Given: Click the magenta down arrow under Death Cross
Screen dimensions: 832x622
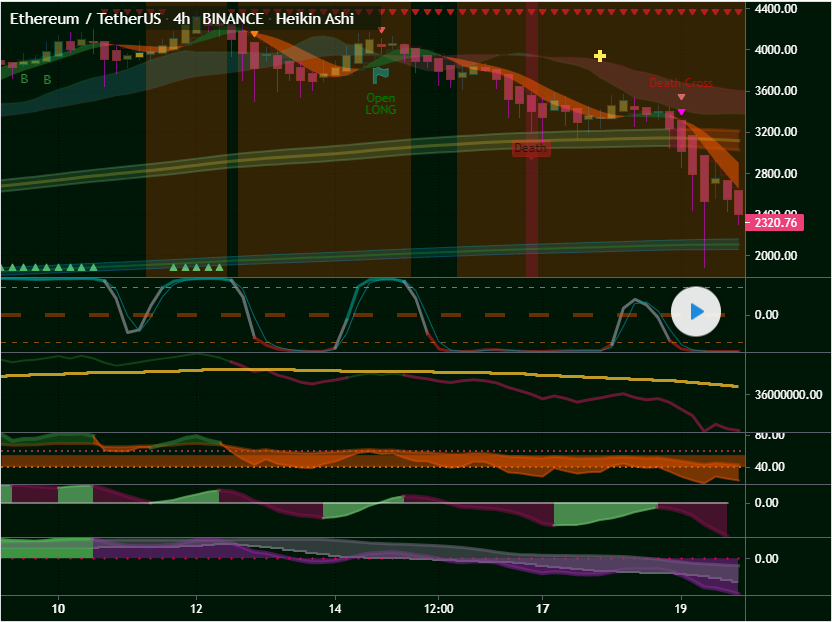Looking at the screenshot, I should 682,112.
